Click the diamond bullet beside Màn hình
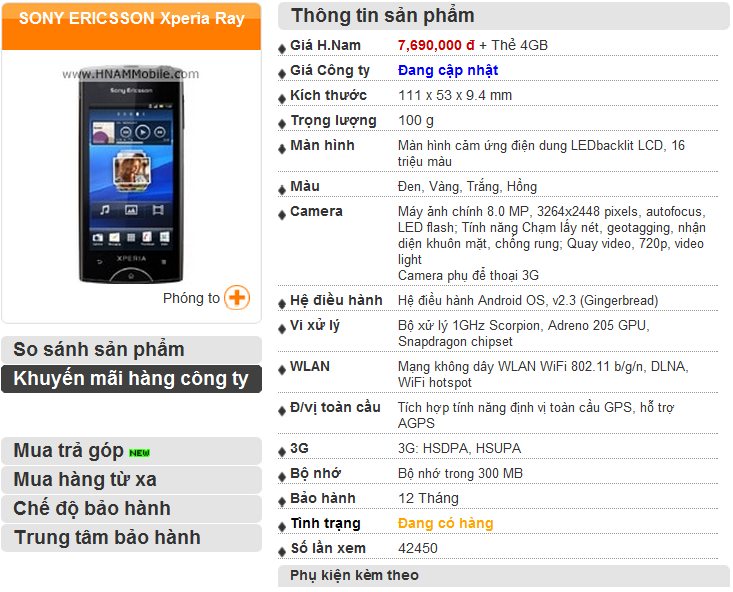 point(282,149)
